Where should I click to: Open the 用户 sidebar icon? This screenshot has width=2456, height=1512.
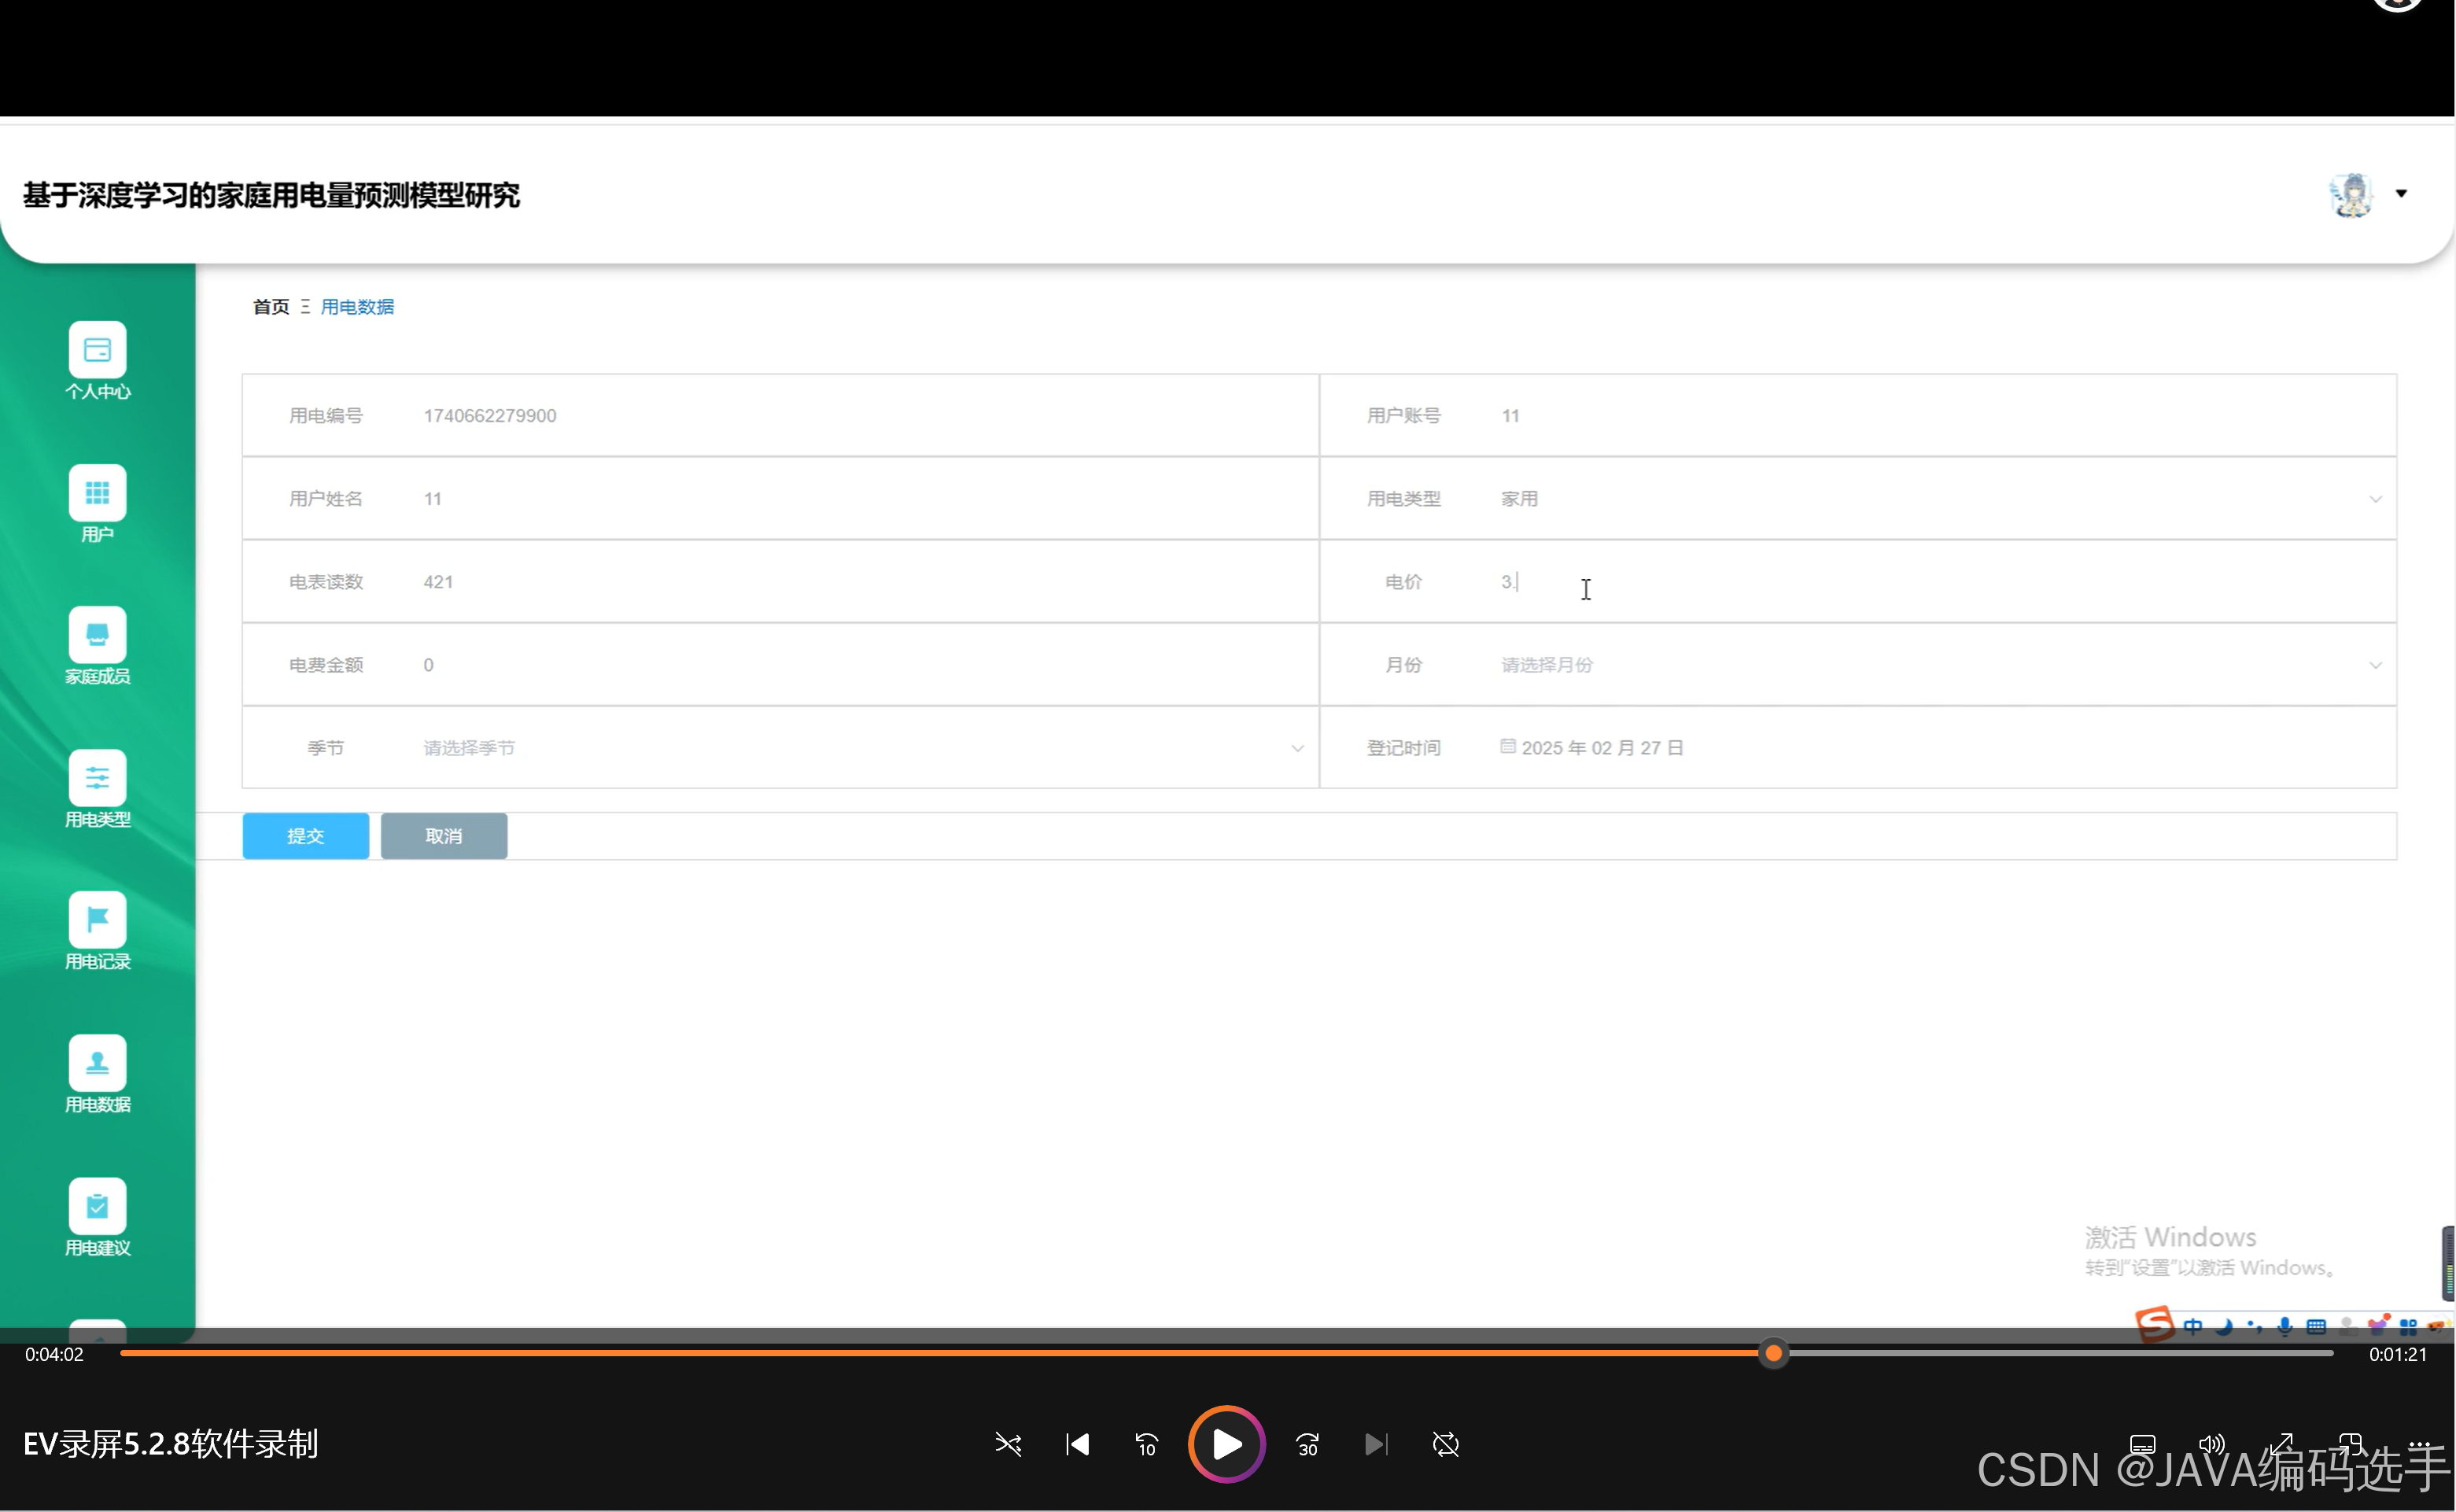(x=97, y=493)
